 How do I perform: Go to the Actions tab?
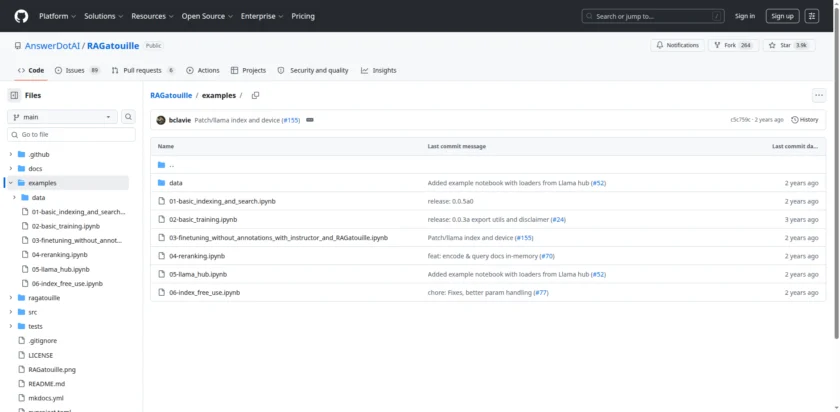pyautogui.click(x=202, y=70)
